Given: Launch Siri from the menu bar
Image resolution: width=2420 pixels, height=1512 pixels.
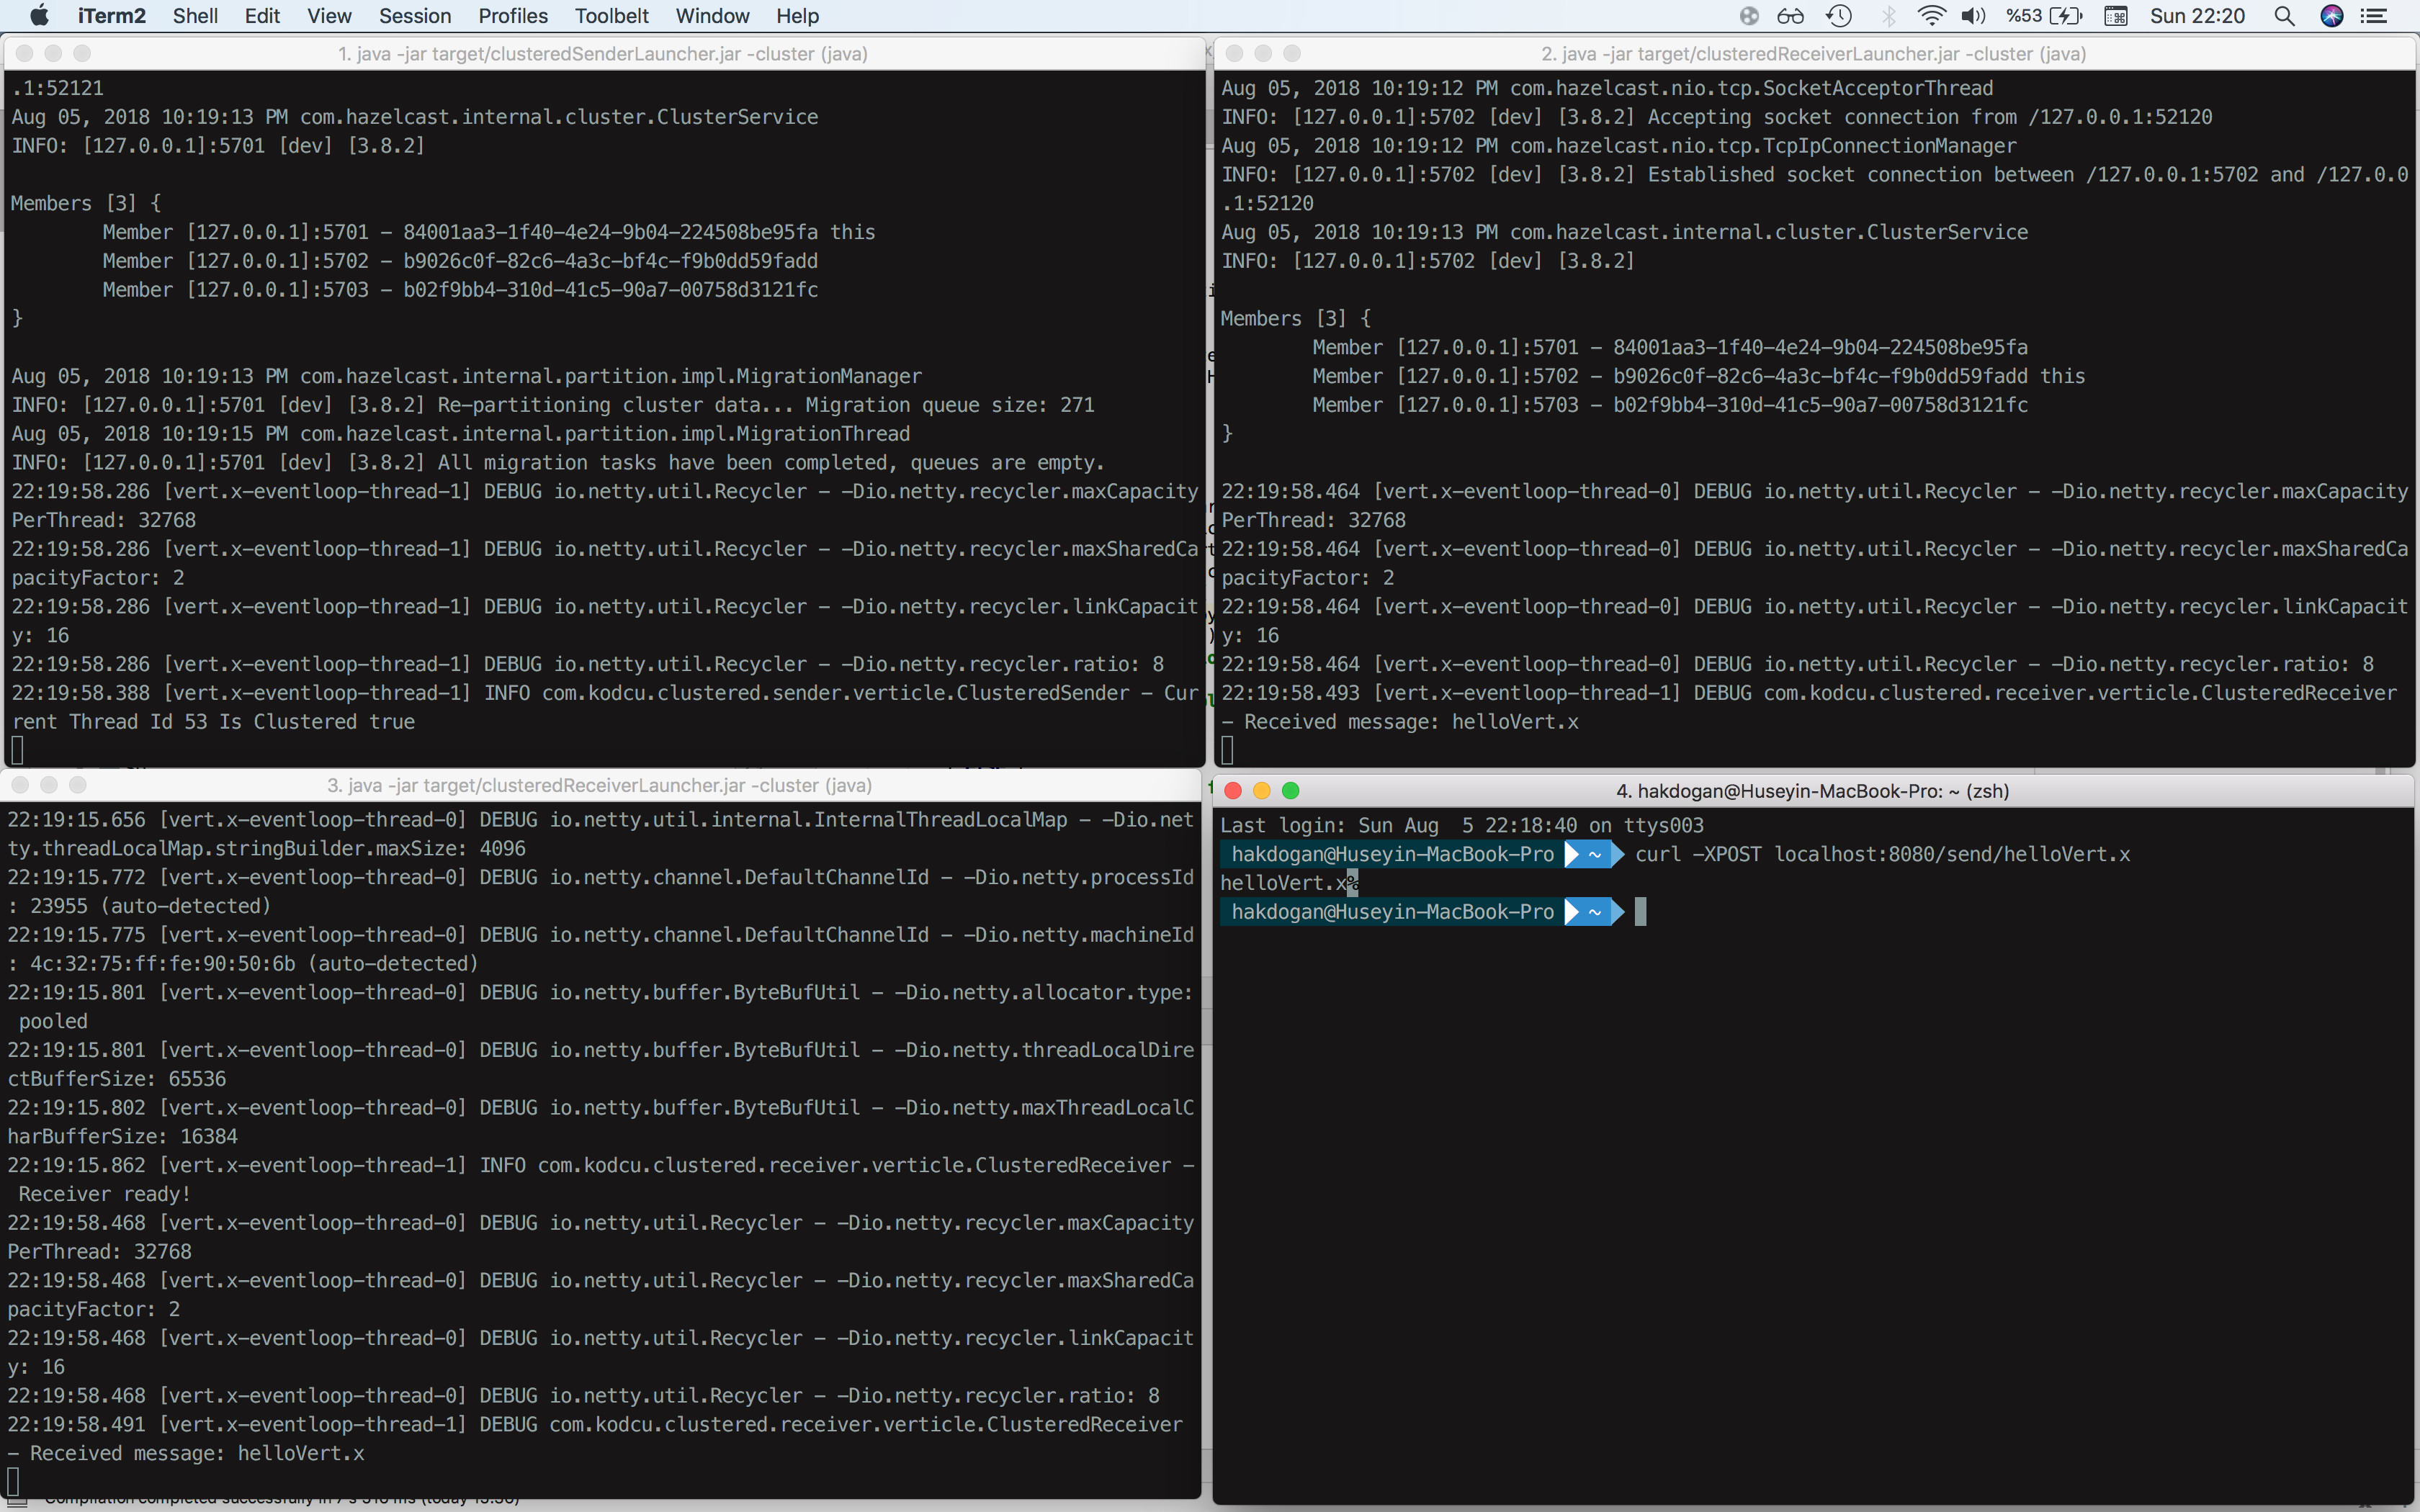Looking at the screenshot, I should coord(2332,16).
